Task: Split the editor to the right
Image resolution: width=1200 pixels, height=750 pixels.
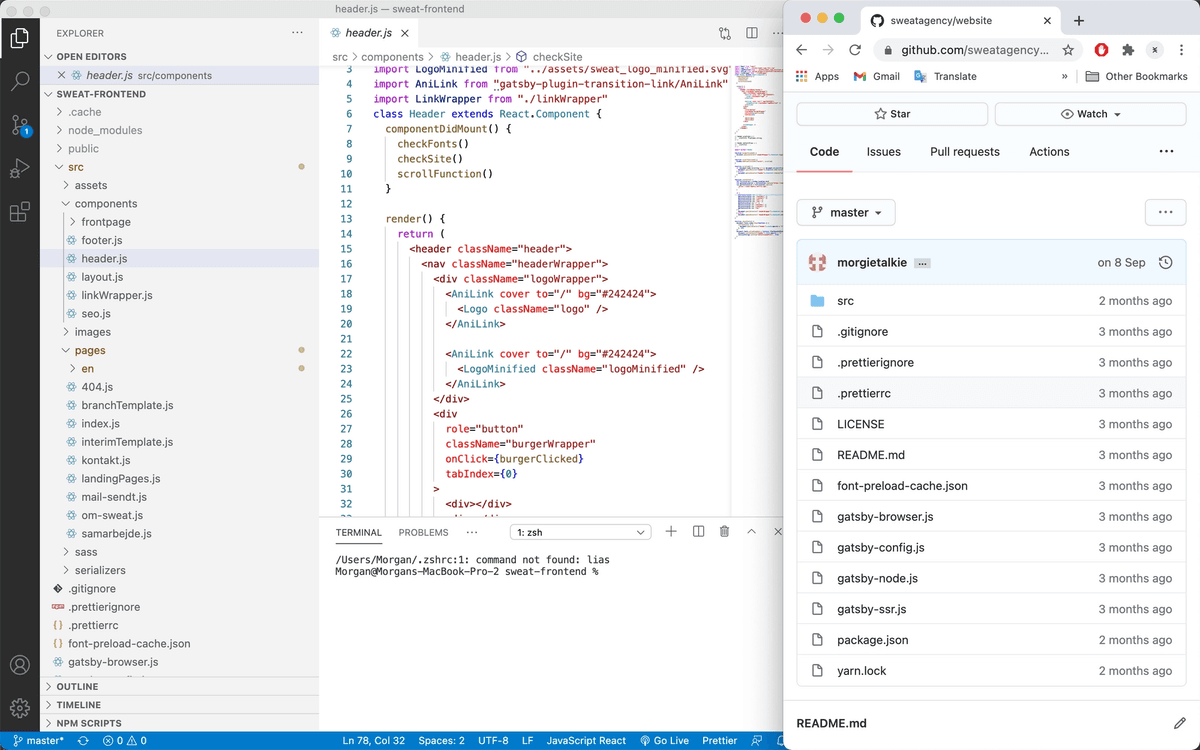Action: pos(751,33)
